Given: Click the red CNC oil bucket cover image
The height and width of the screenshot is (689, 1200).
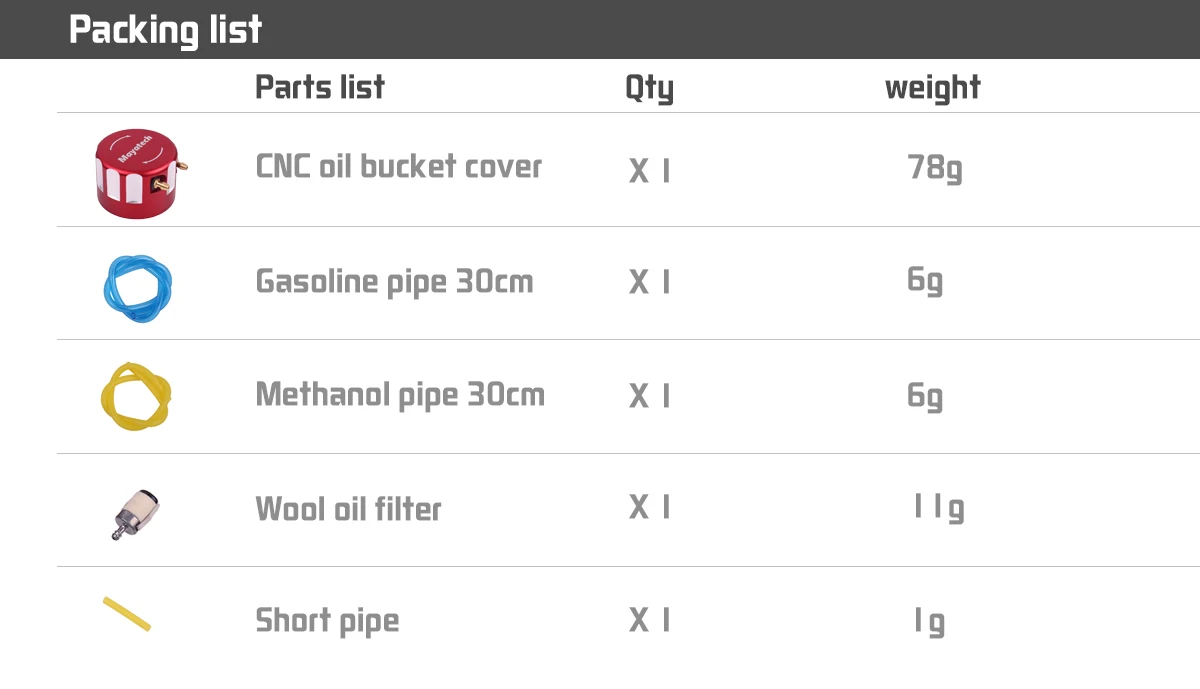Looking at the screenshot, I should (139, 172).
